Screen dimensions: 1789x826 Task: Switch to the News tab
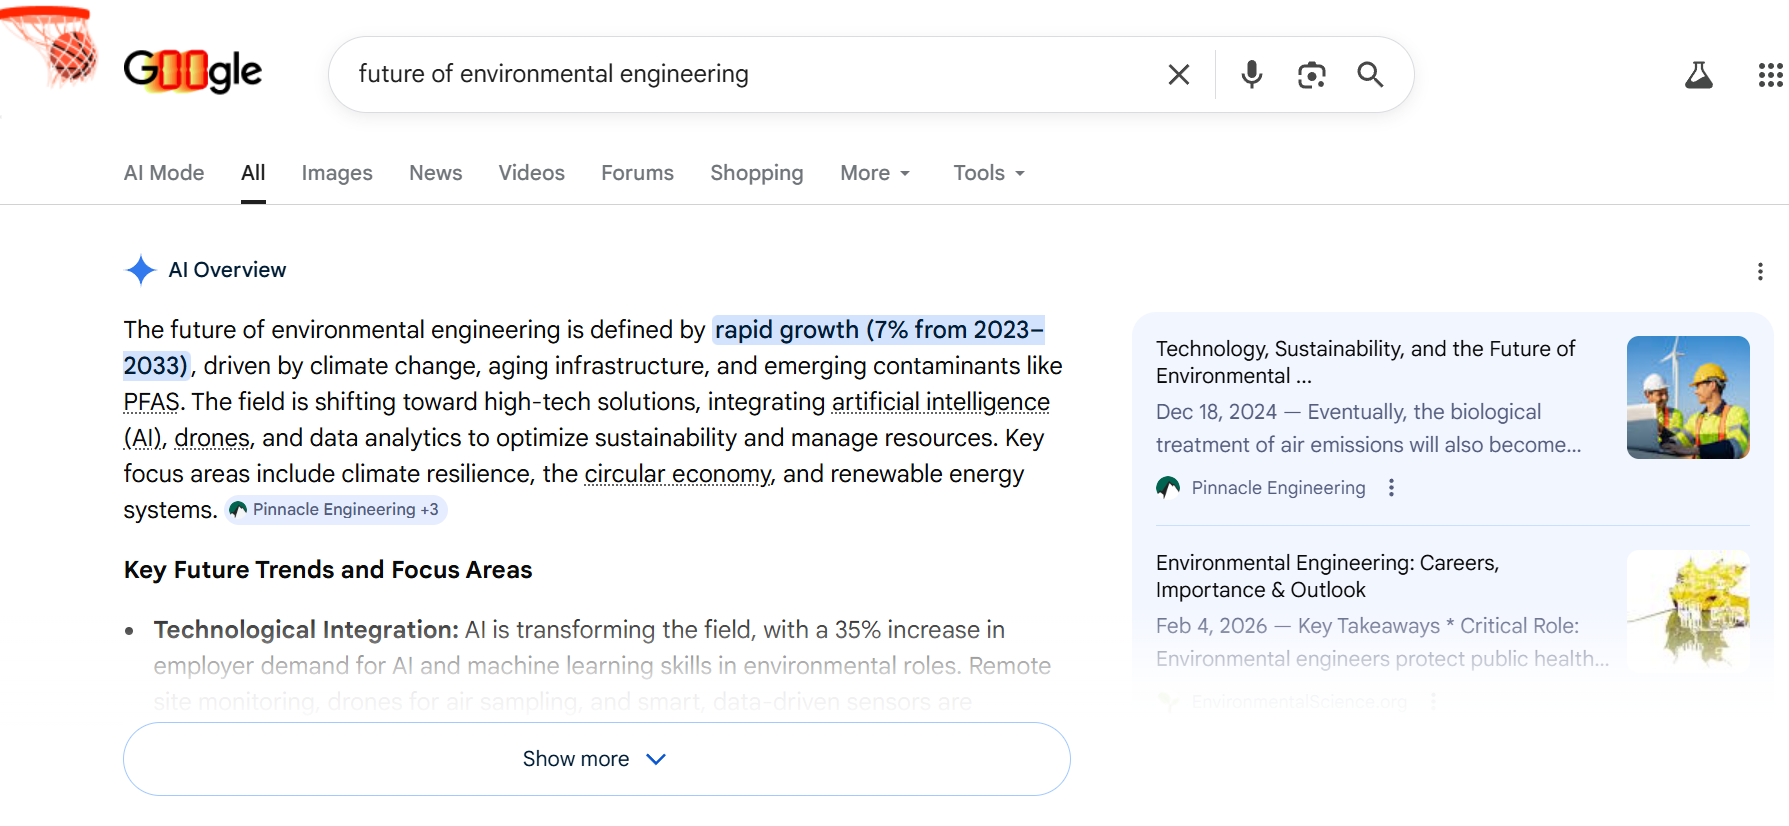point(435,173)
